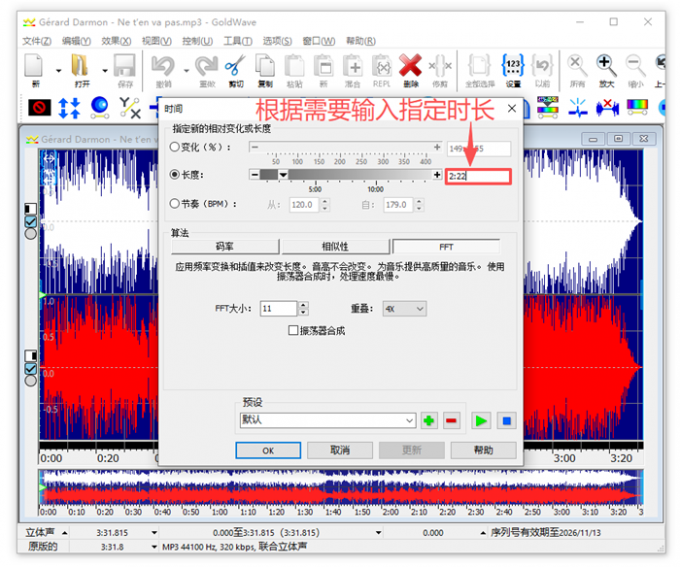Select the 变化 (%) radio option

click(174, 147)
